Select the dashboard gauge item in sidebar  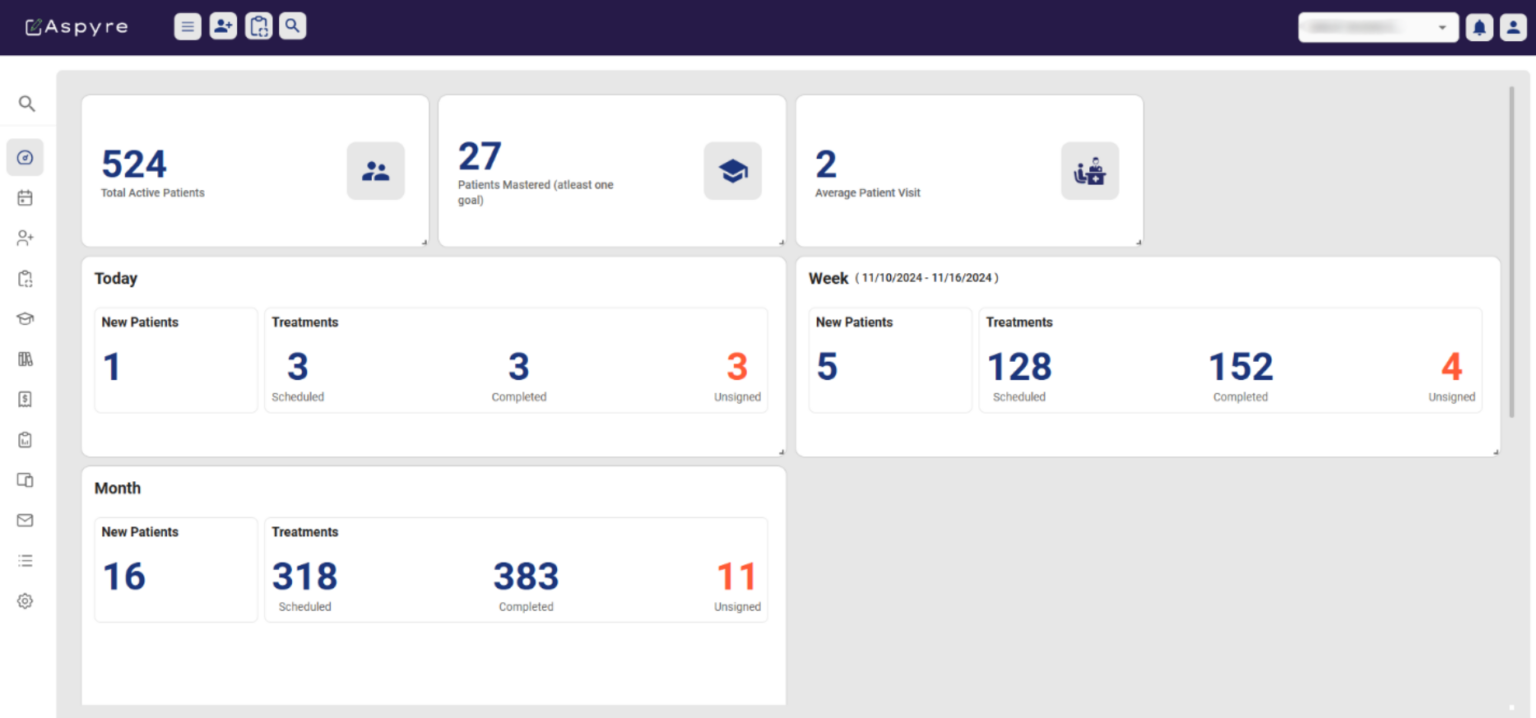25,158
